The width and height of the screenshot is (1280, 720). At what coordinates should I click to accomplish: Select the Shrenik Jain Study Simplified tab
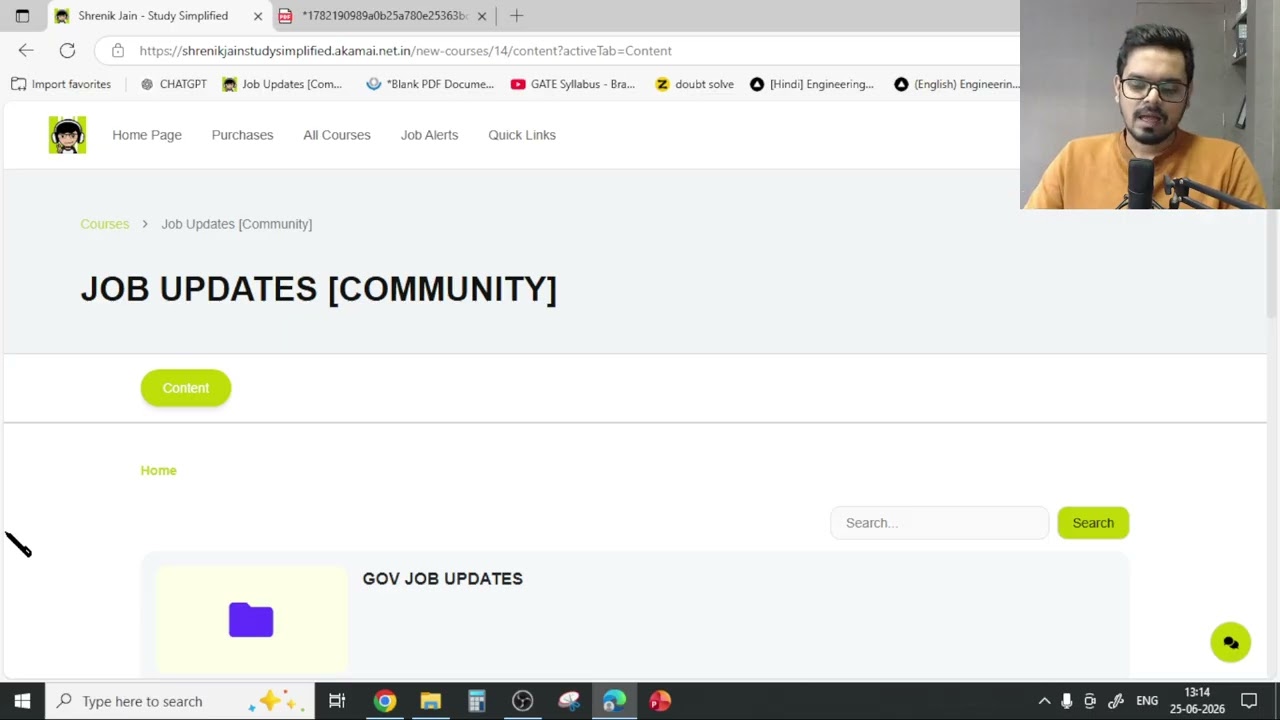pyautogui.click(x=159, y=16)
